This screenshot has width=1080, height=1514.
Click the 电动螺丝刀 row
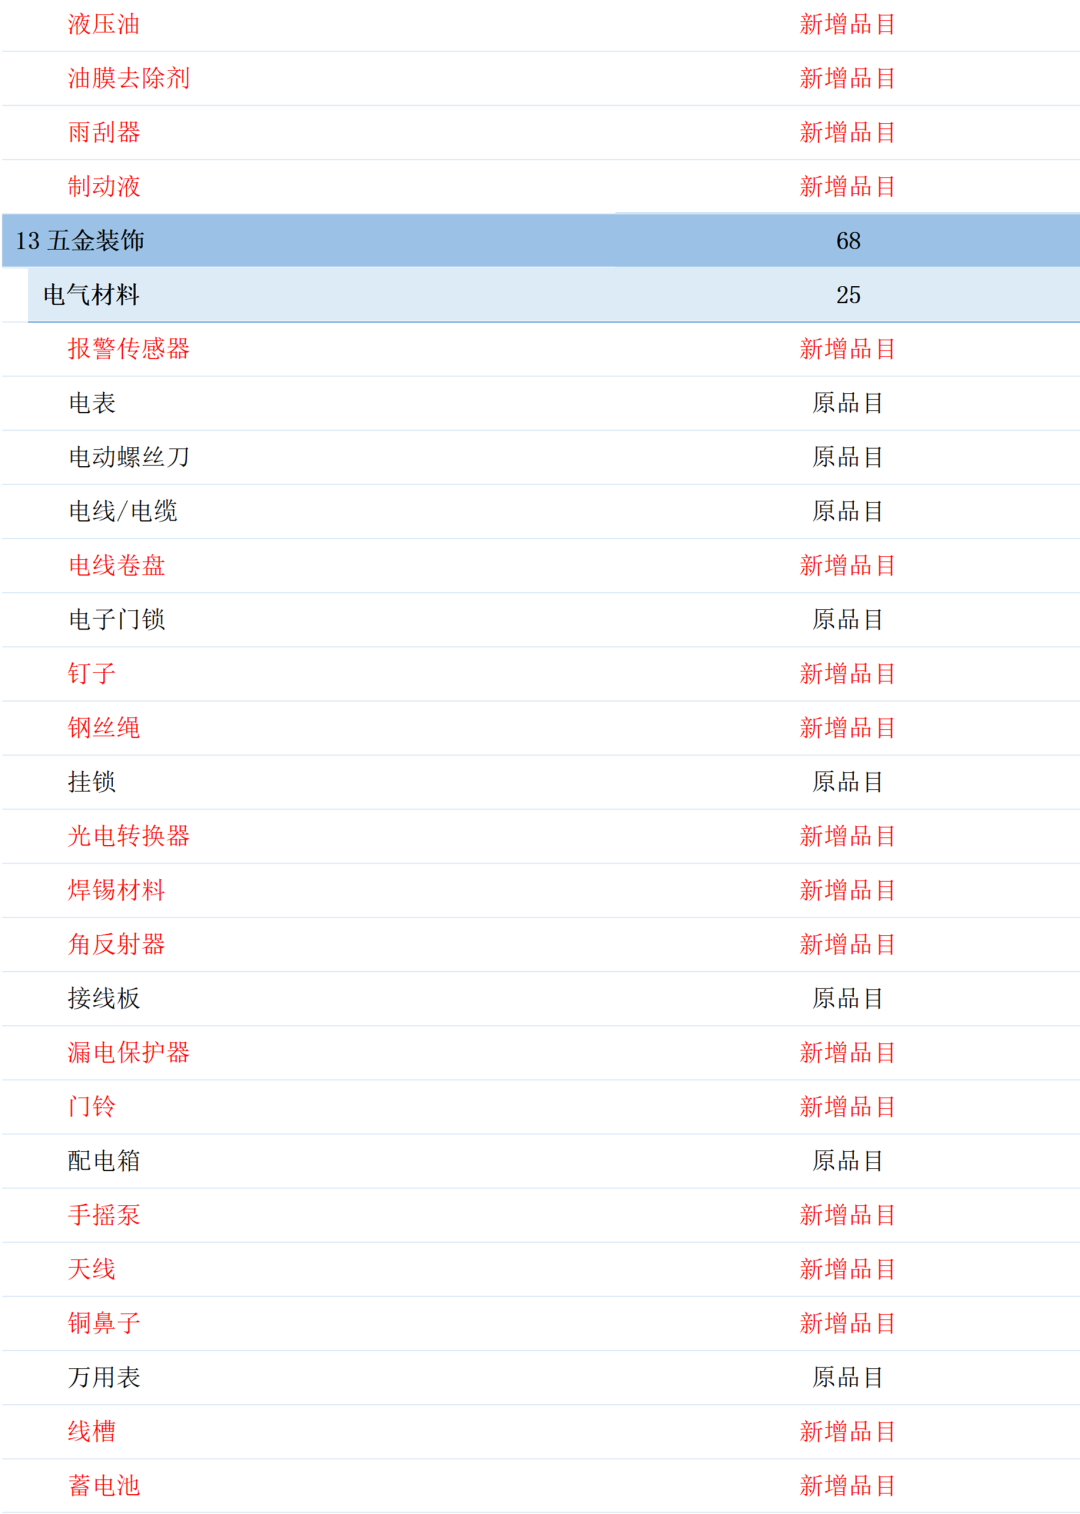[127, 457]
